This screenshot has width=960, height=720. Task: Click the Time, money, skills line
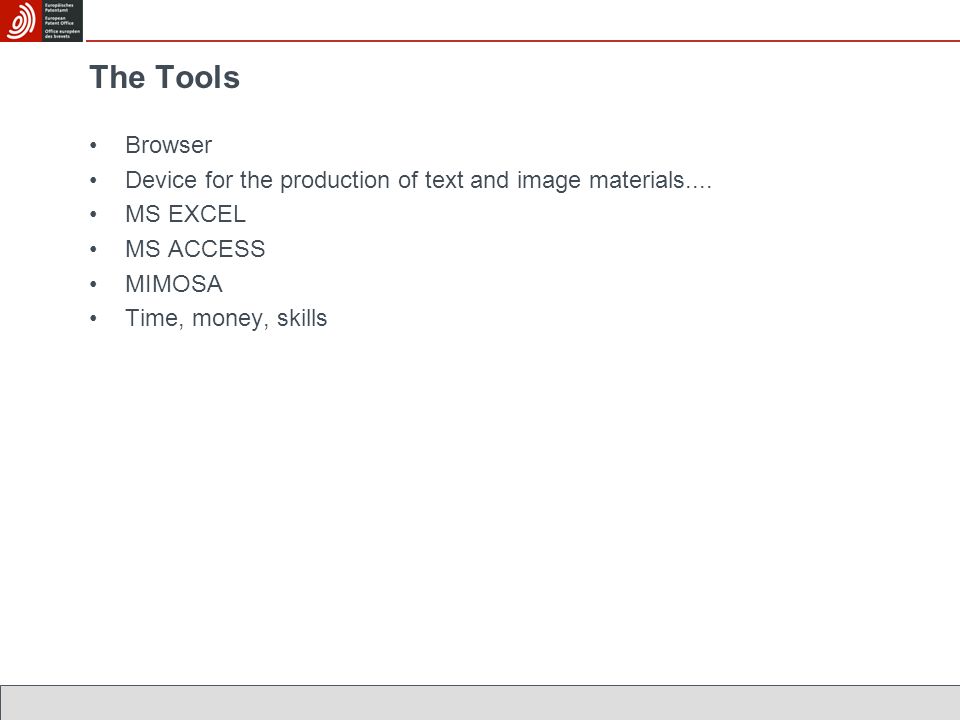[226, 319]
